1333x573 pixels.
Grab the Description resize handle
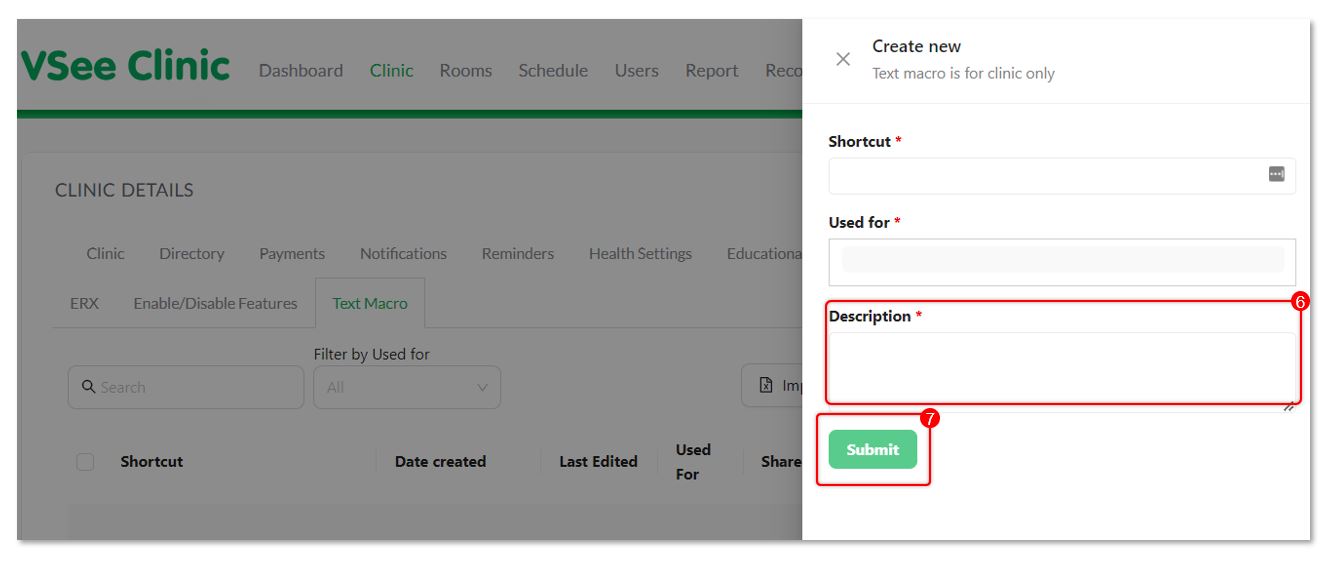[1289, 407]
